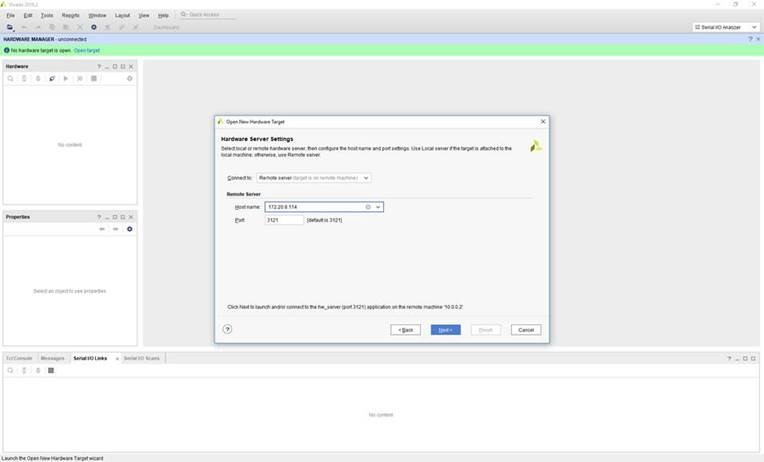Viewport: 764px width, 462px height.
Task: Open the Tools menu
Action: [x=47, y=15]
